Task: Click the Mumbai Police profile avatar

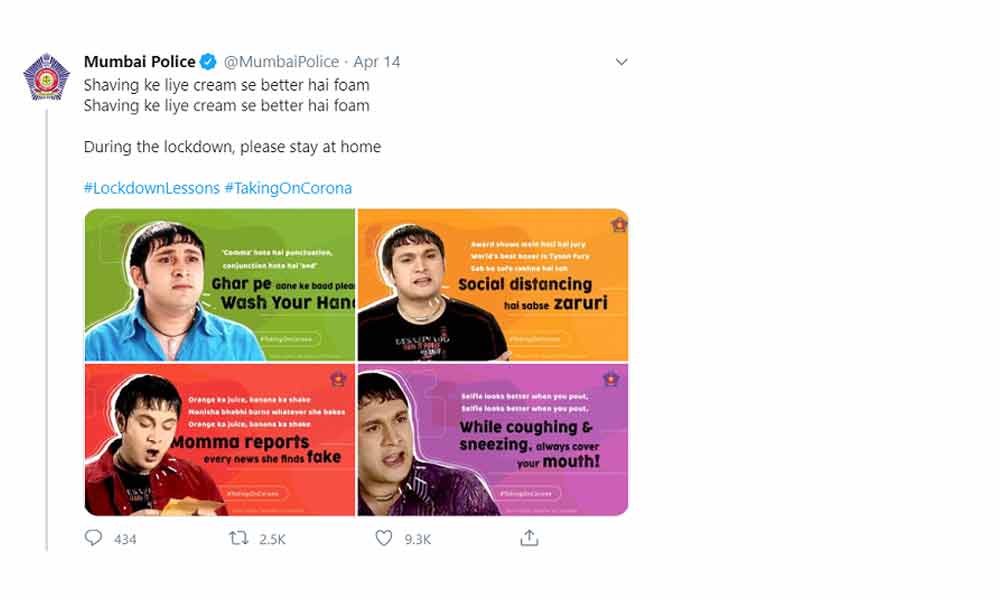Action: click(x=47, y=77)
